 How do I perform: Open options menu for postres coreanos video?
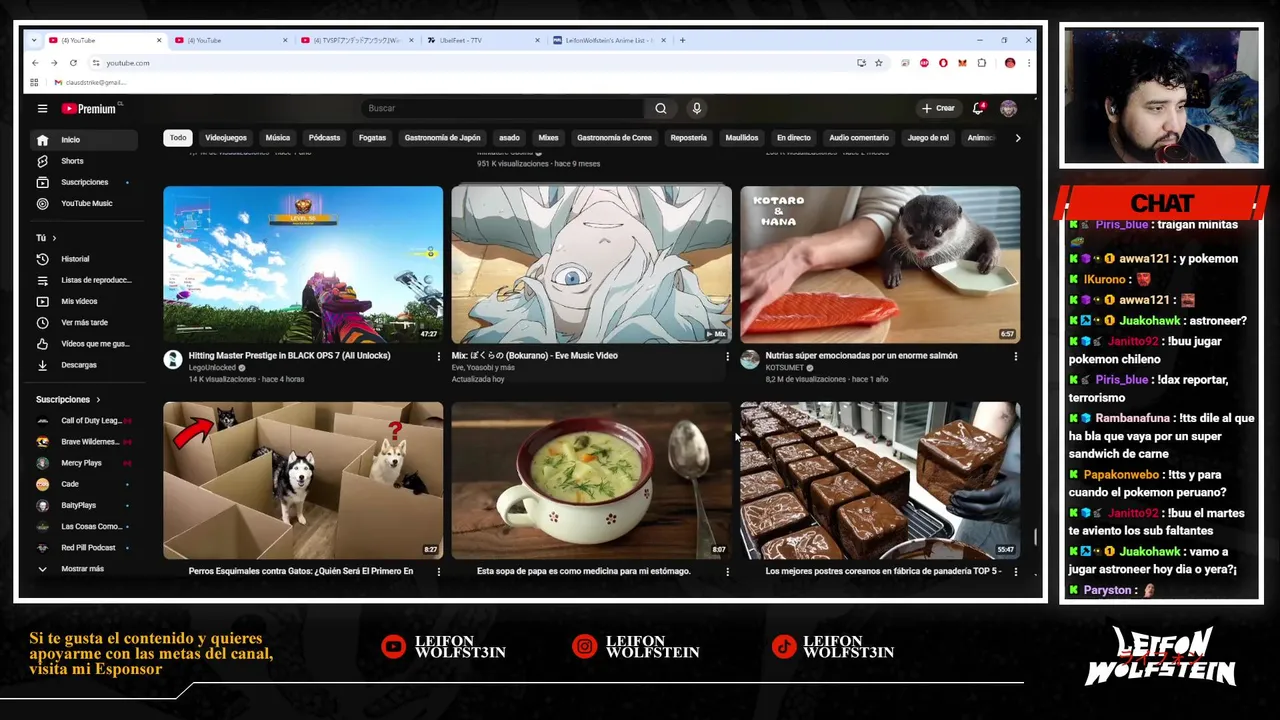pos(1016,572)
